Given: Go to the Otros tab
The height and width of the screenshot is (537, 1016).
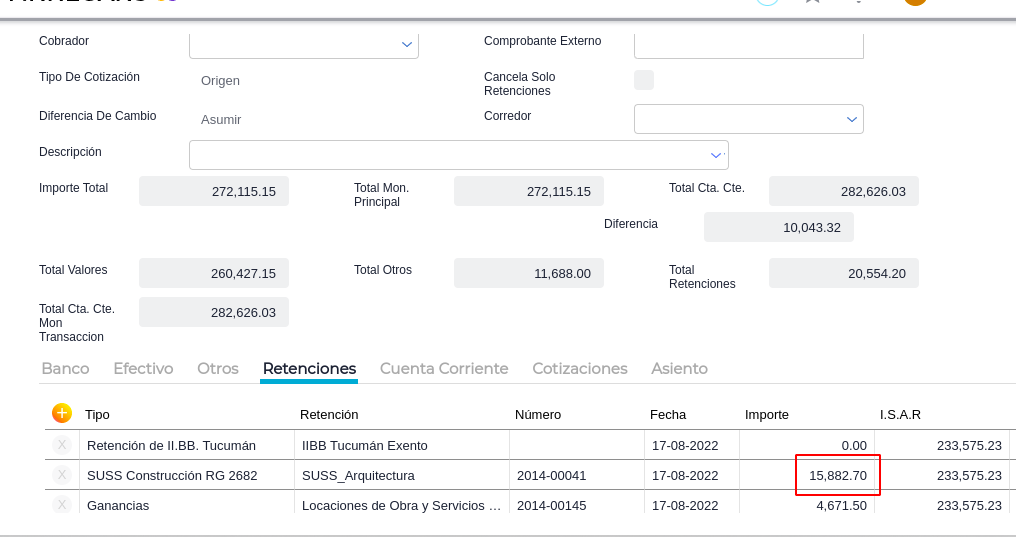Looking at the screenshot, I should point(218,369).
